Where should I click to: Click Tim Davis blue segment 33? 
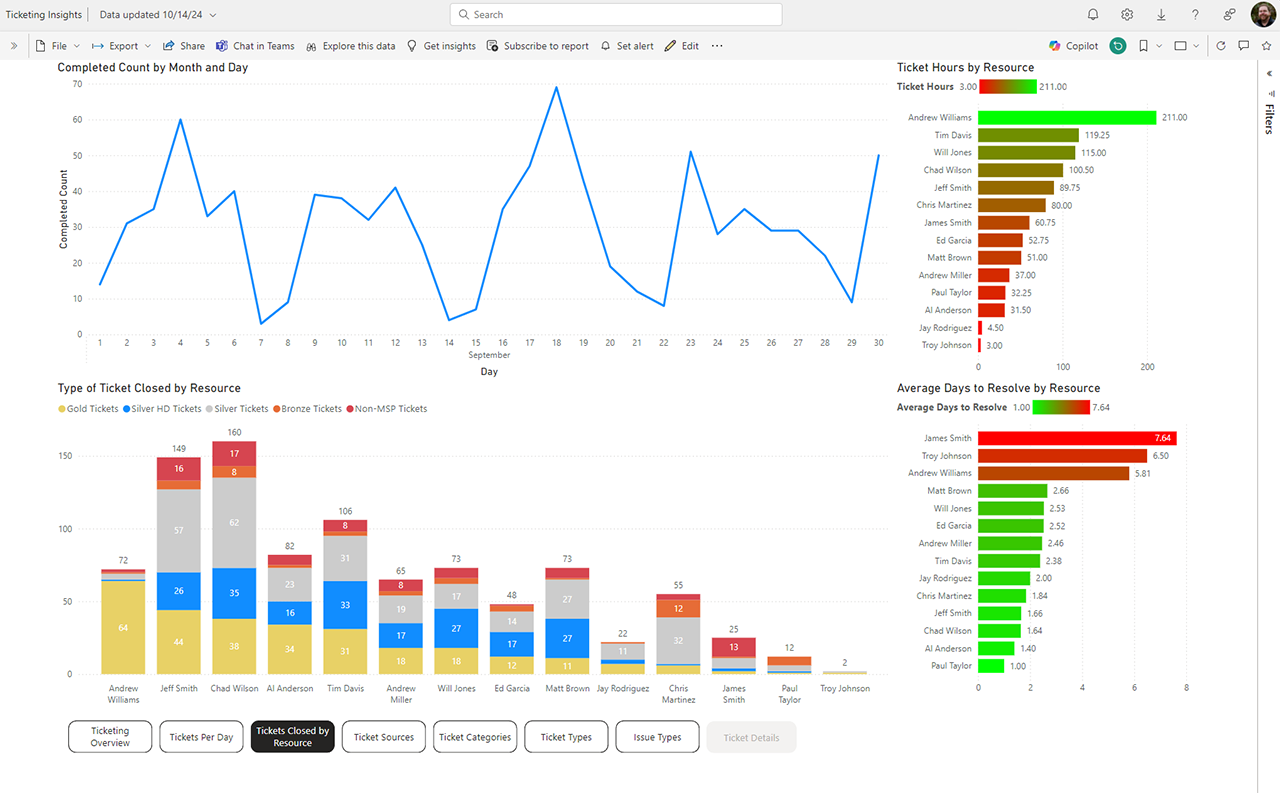click(344, 605)
